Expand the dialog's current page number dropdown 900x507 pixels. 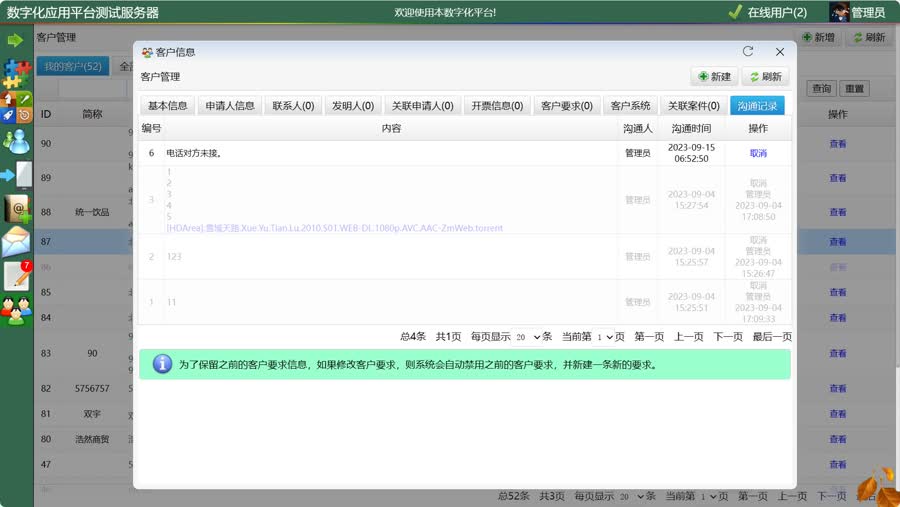[604, 337]
